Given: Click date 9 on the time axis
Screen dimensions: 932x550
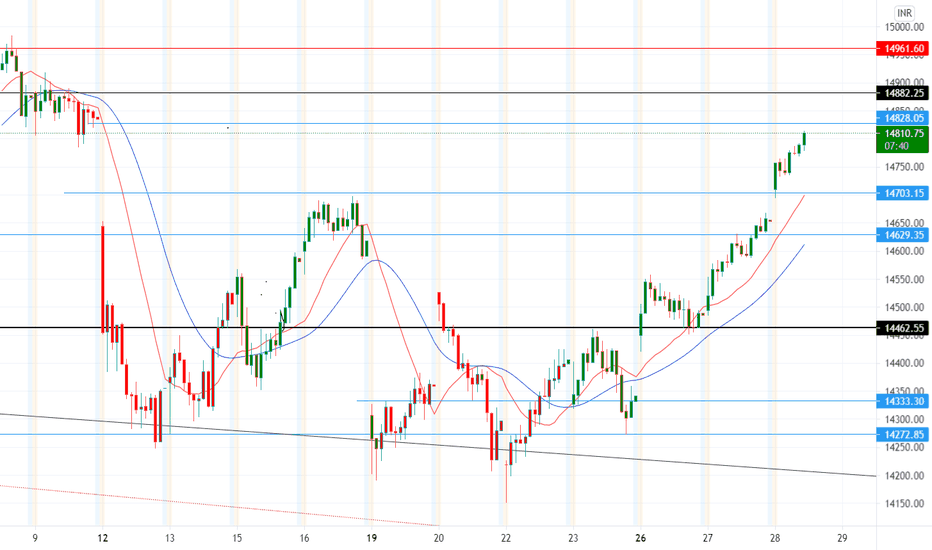Looking at the screenshot, I should click(35, 538).
